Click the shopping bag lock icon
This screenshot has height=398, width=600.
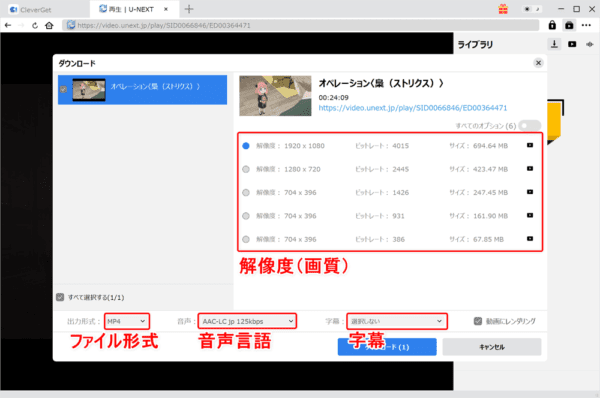point(569,25)
